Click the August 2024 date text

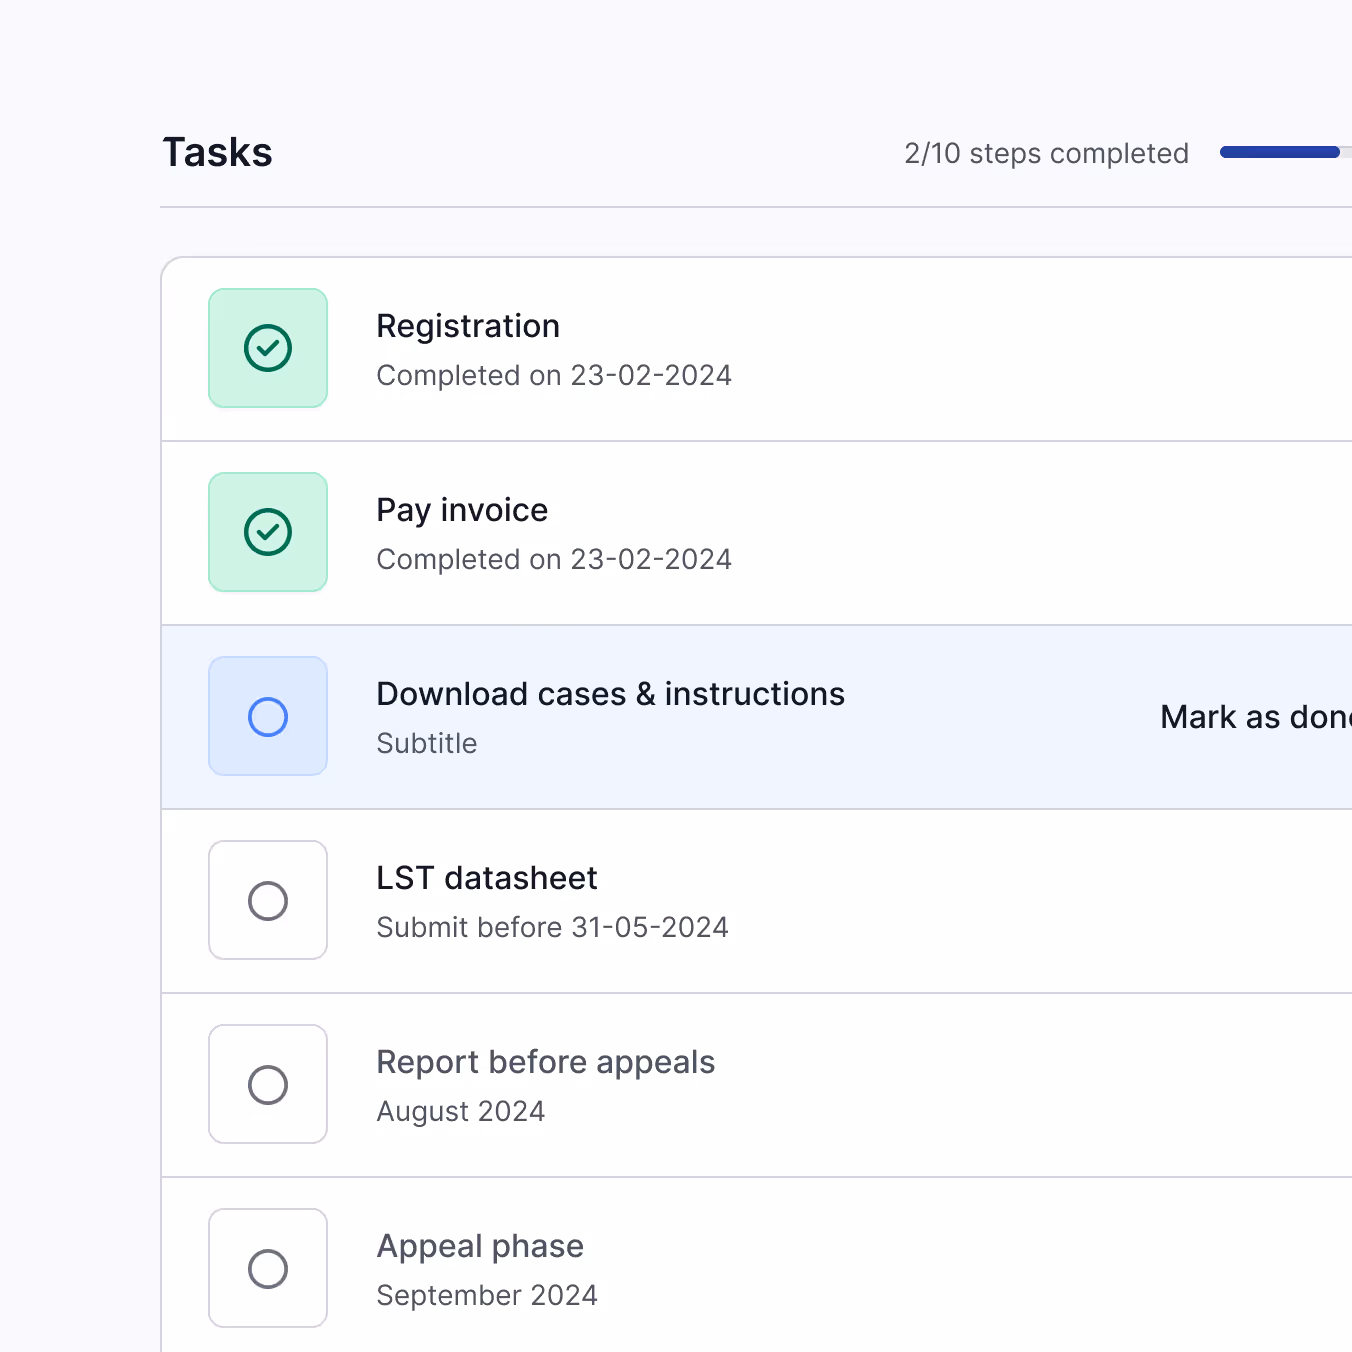click(x=460, y=1111)
